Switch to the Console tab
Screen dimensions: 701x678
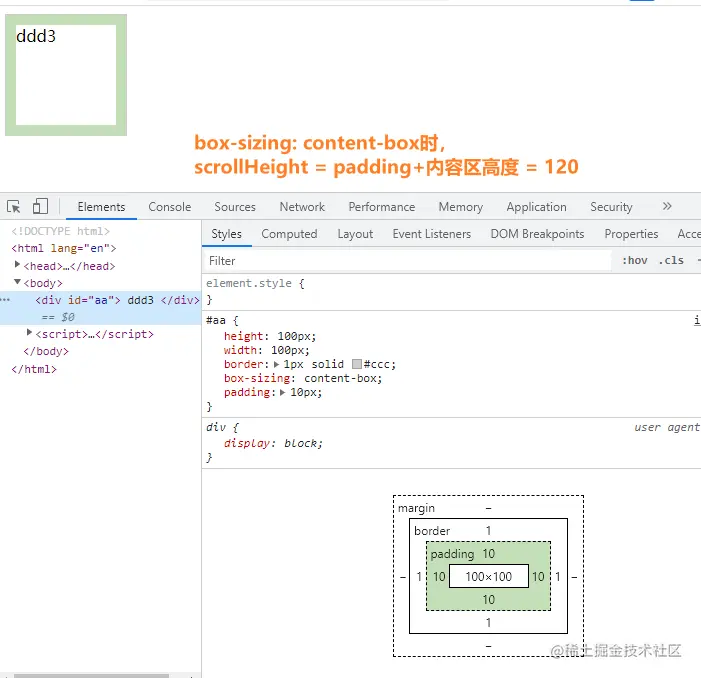[x=169, y=207]
